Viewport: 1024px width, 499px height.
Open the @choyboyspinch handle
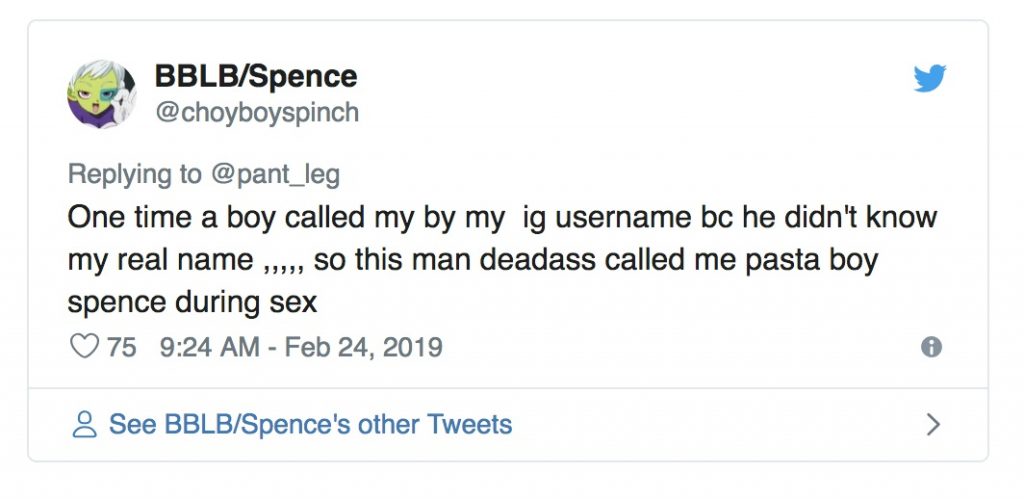(x=256, y=112)
